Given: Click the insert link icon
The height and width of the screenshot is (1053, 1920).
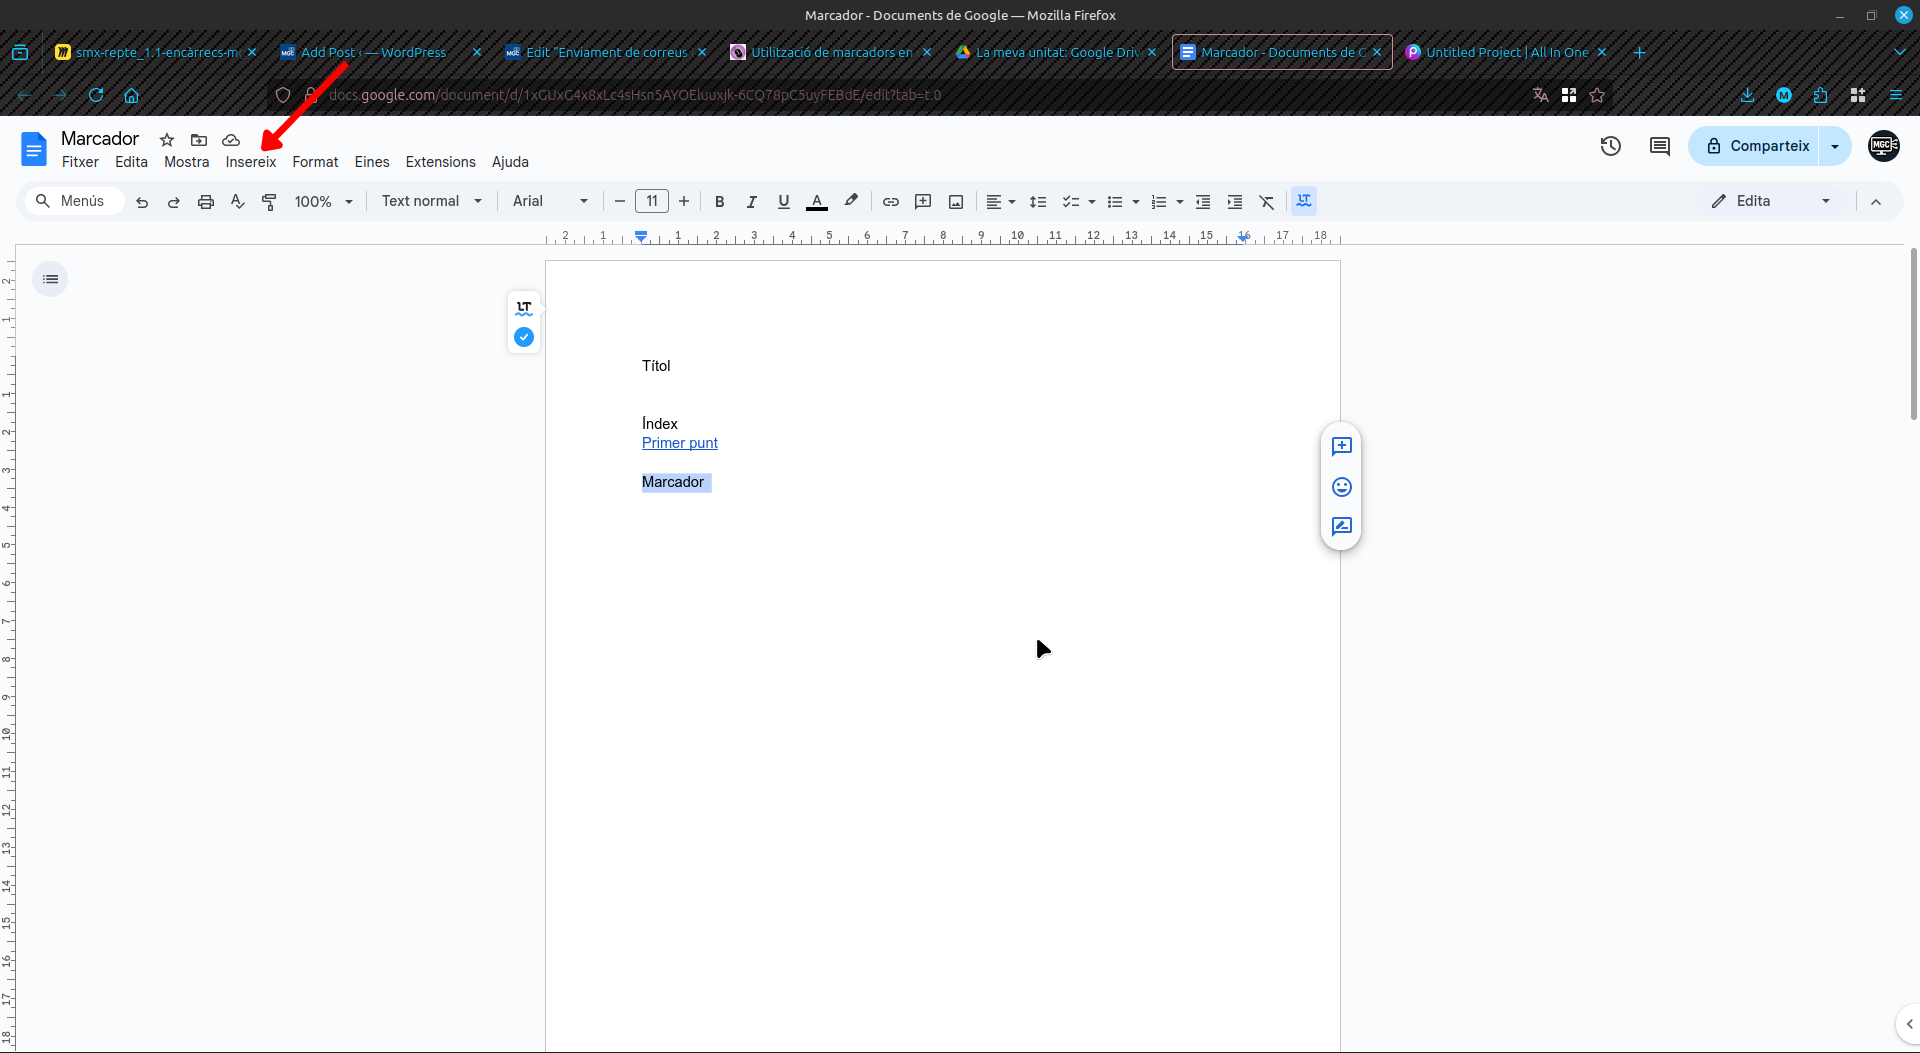Looking at the screenshot, I should (890, 202).
